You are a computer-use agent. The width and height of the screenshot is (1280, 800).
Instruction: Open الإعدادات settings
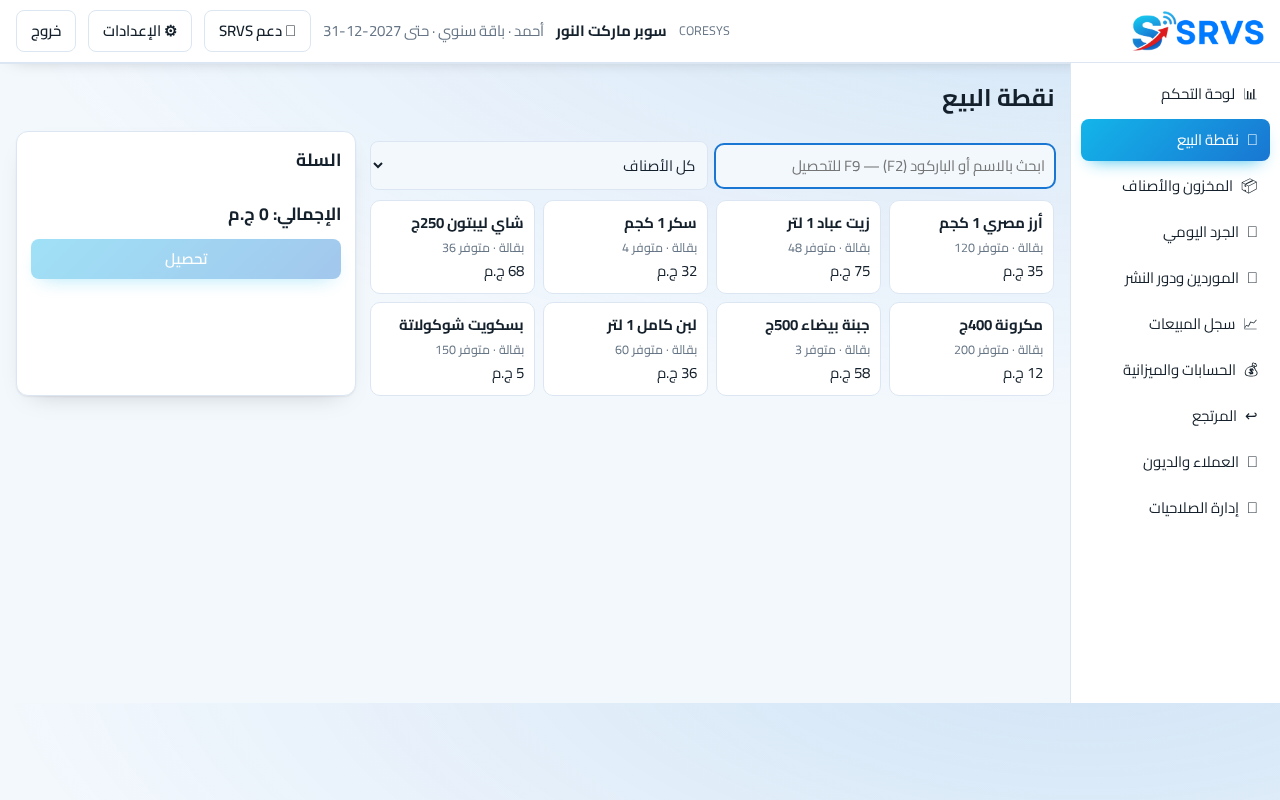[140, 31]
